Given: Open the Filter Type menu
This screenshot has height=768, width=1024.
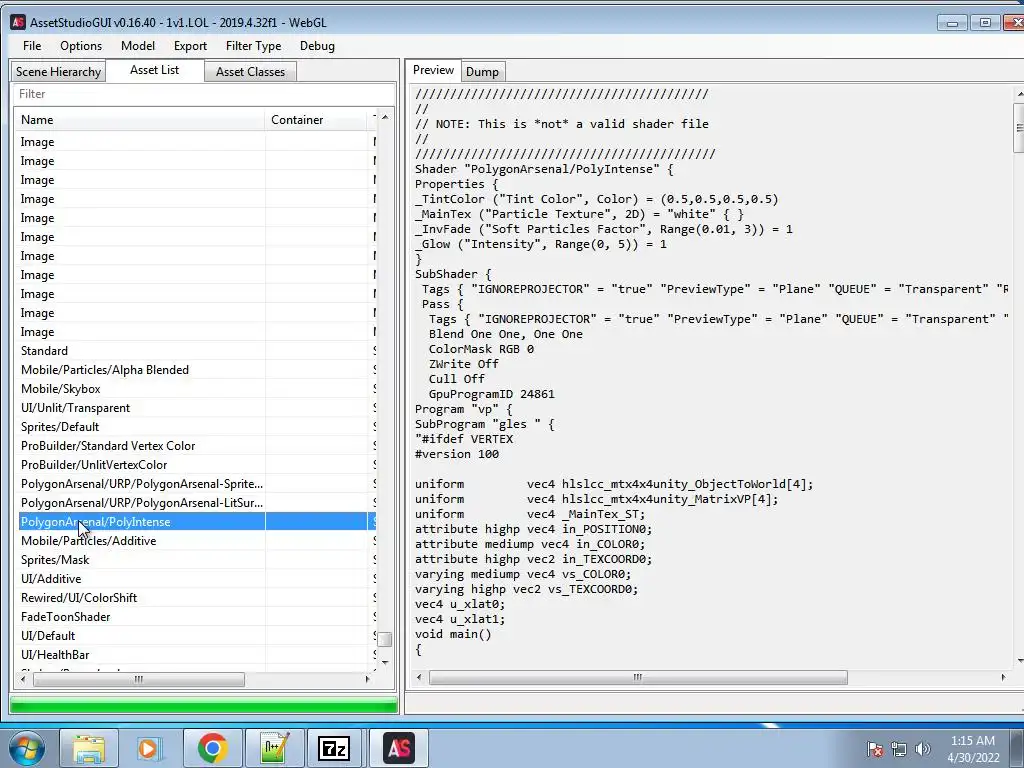Looking at the screenshot, I should [253, 46].
